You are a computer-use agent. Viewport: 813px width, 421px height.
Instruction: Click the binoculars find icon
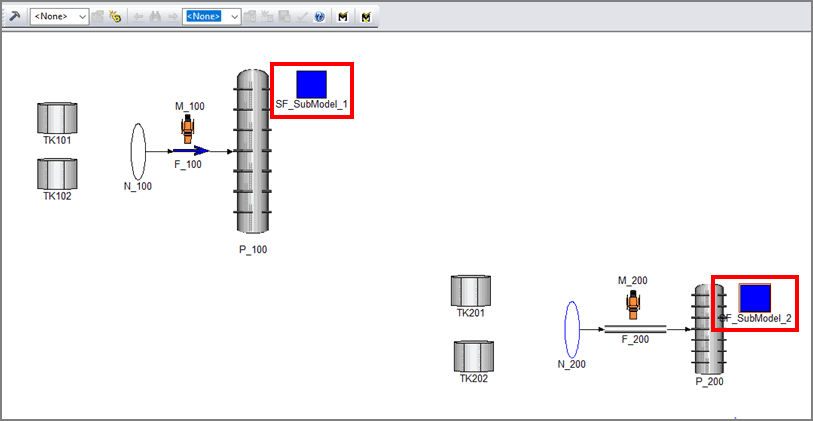(155, 17)
